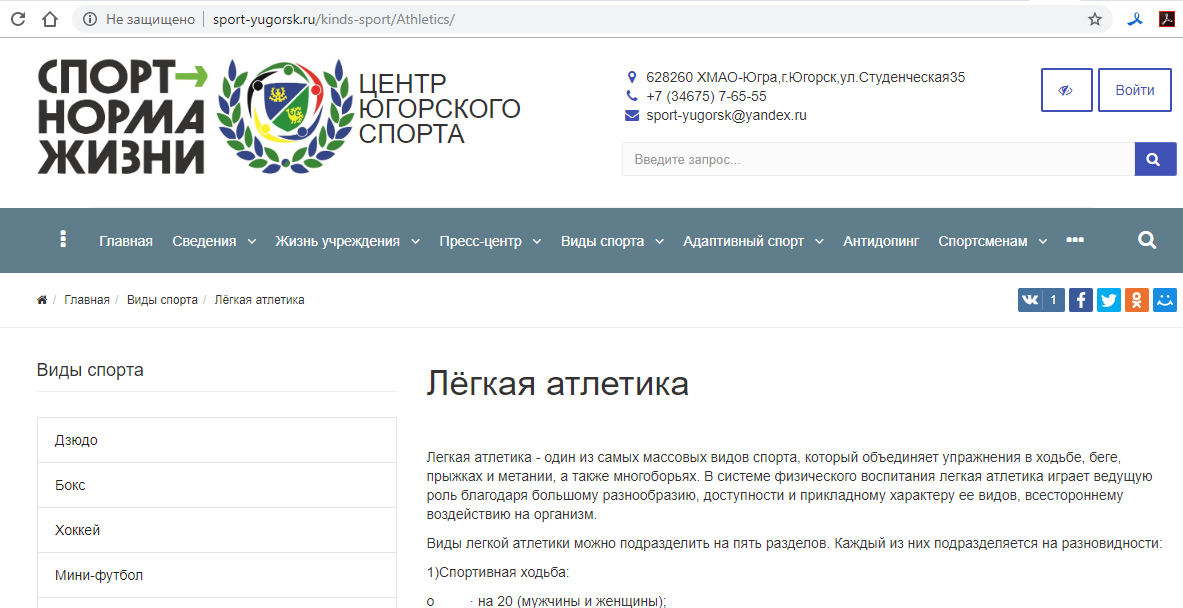Click the phone icon by +7 (34675)
Screen dimensions: 1183x608
[x=632, y=96]
